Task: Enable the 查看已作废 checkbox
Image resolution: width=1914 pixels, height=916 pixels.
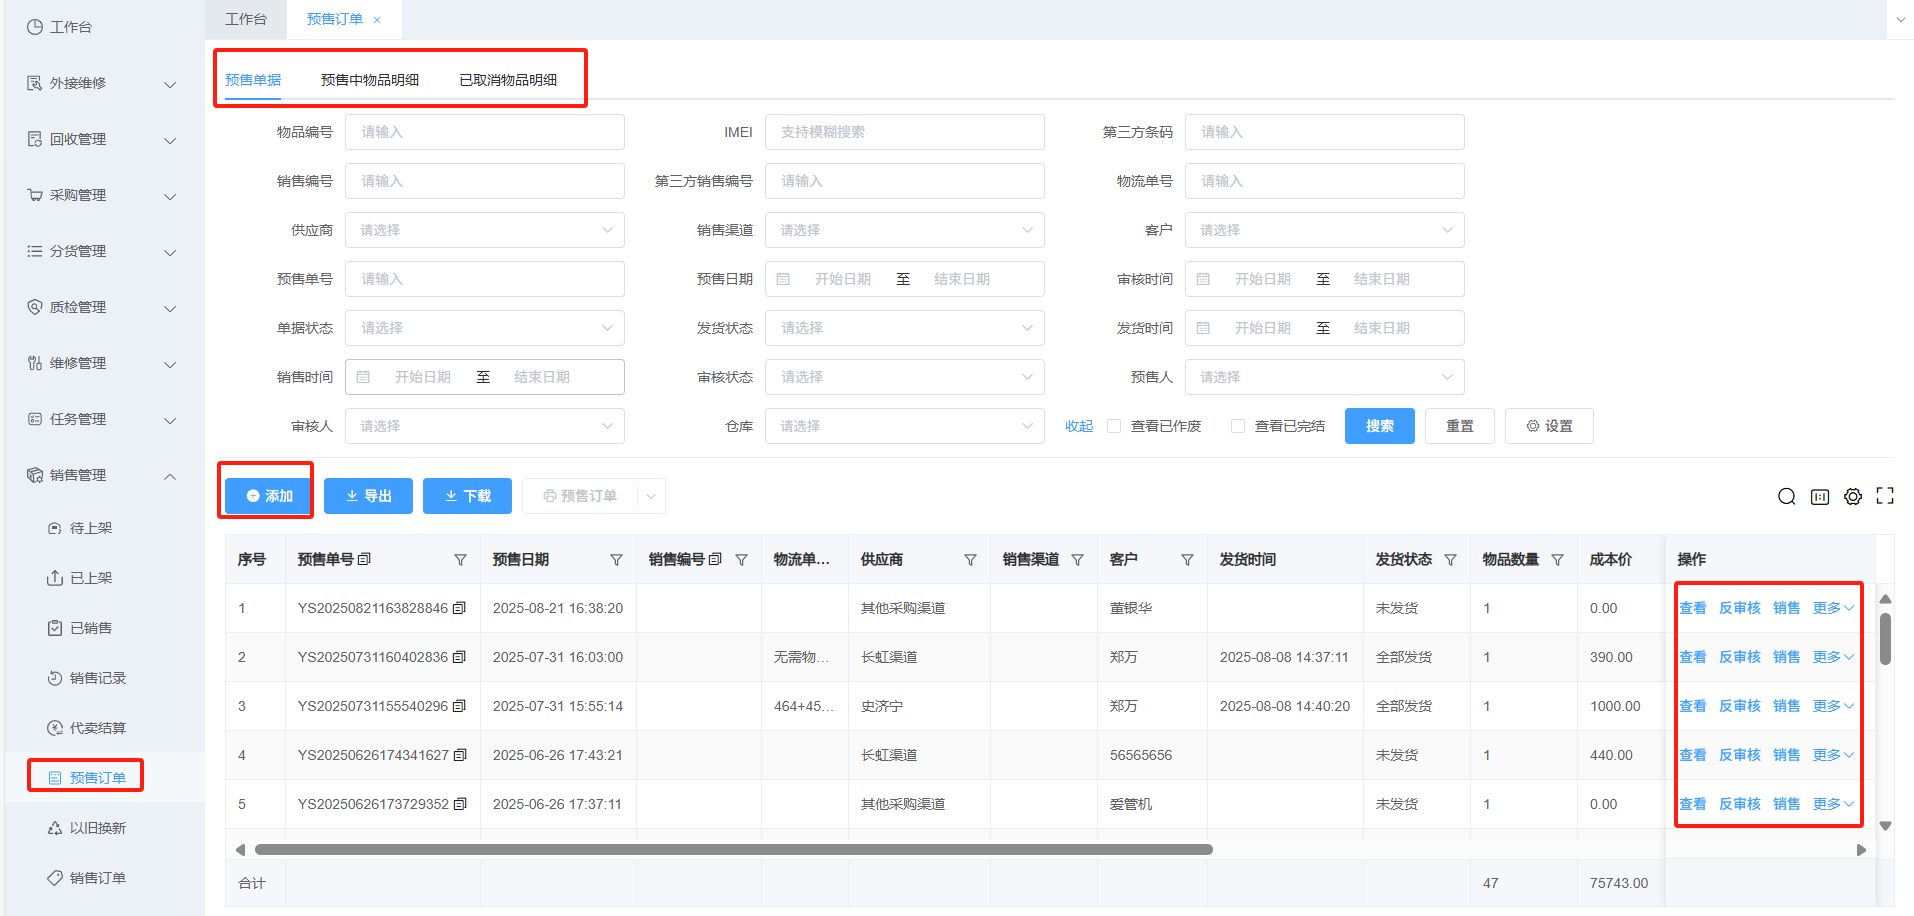Action: coord(1114,426)
